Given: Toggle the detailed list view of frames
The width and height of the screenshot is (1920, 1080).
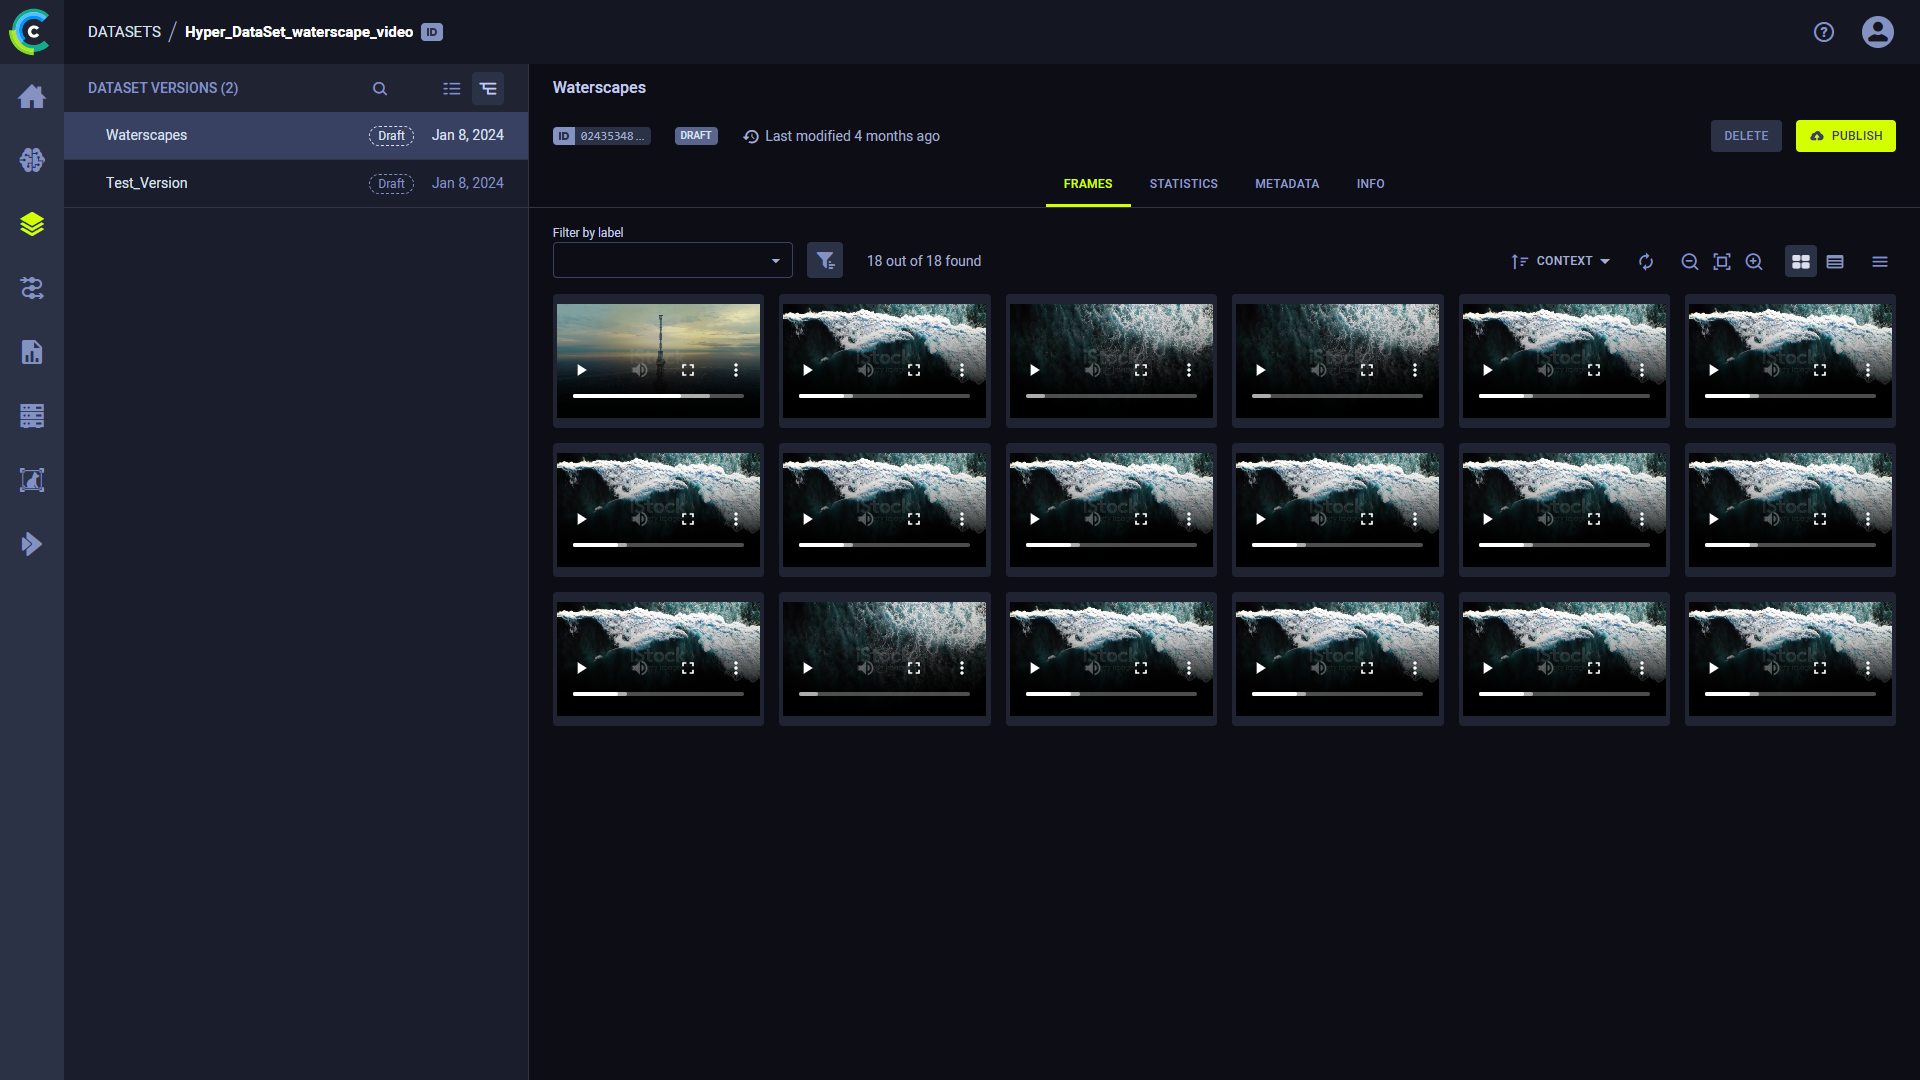Looking at the screenshot, I should pyautogui.click(x=1836, y=261).
